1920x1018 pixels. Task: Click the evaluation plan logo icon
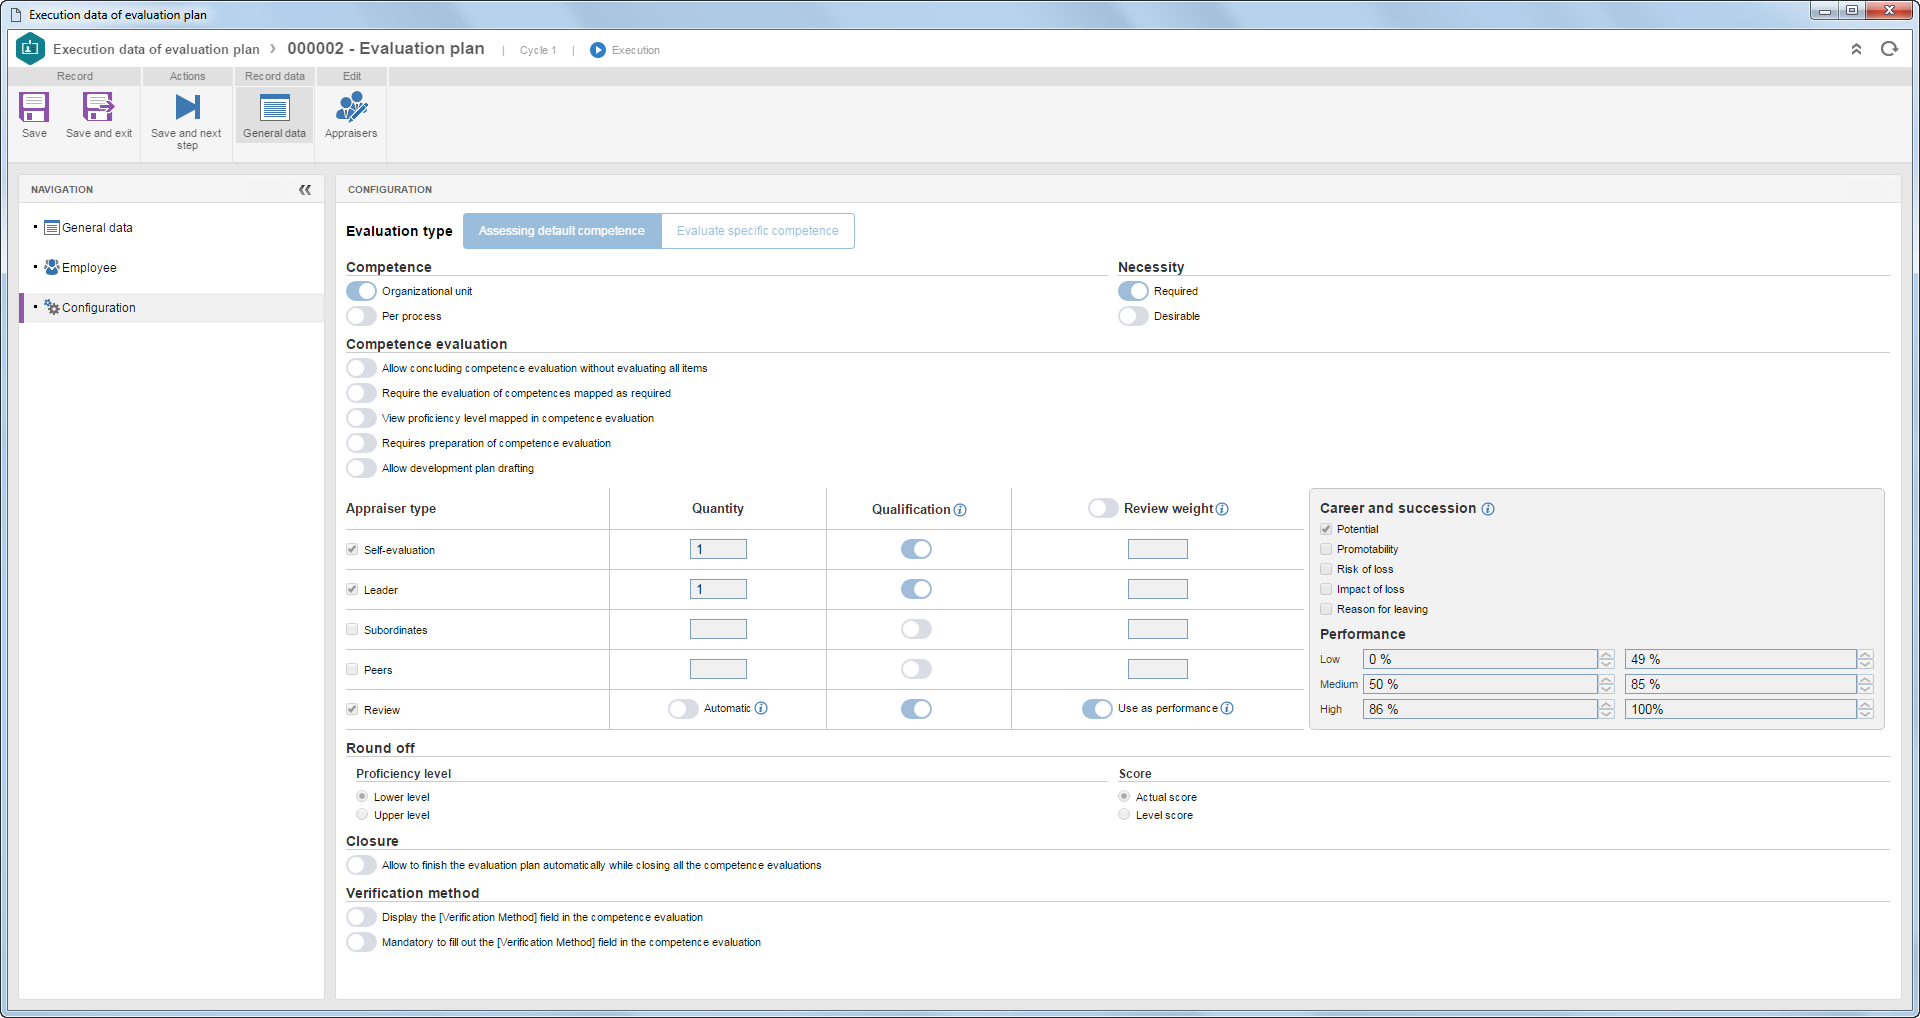(x=31, y=48)
